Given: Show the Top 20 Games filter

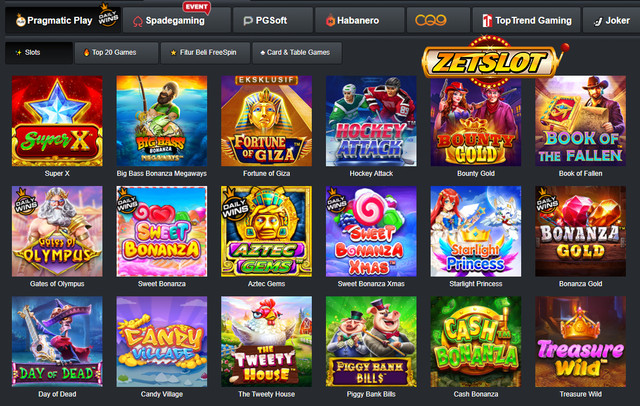Looking at the screenshot, I should 116,53.
